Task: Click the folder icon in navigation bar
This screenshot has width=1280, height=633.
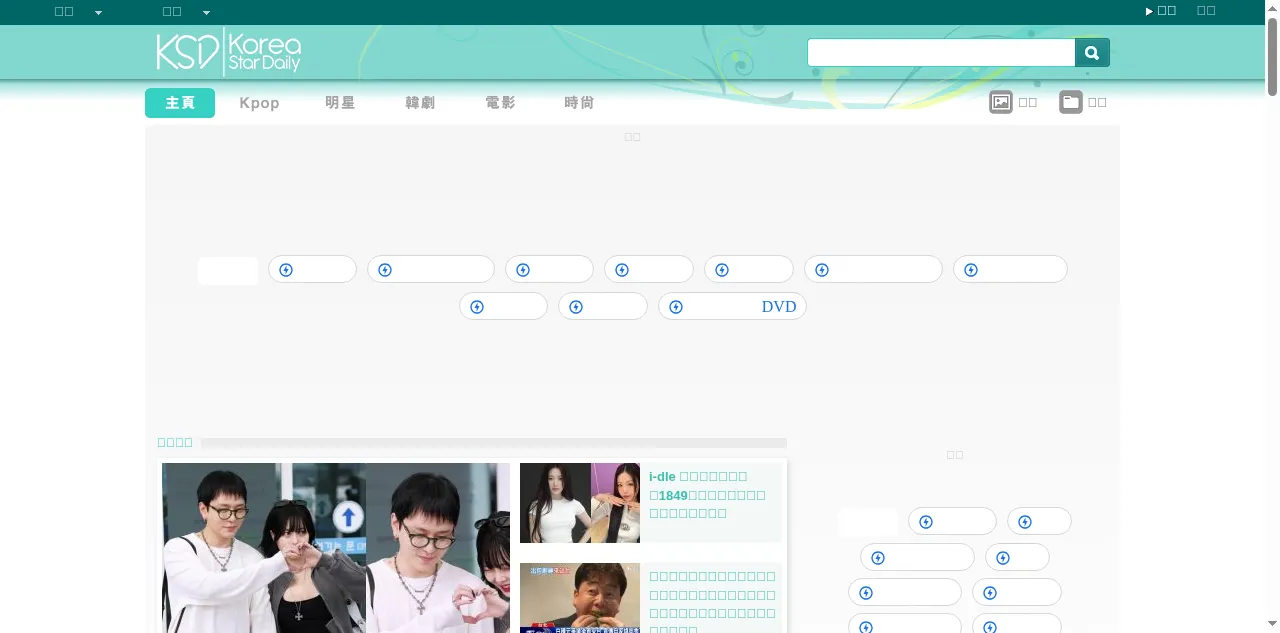Action: pyautogui.click(x=1070, y=102)
